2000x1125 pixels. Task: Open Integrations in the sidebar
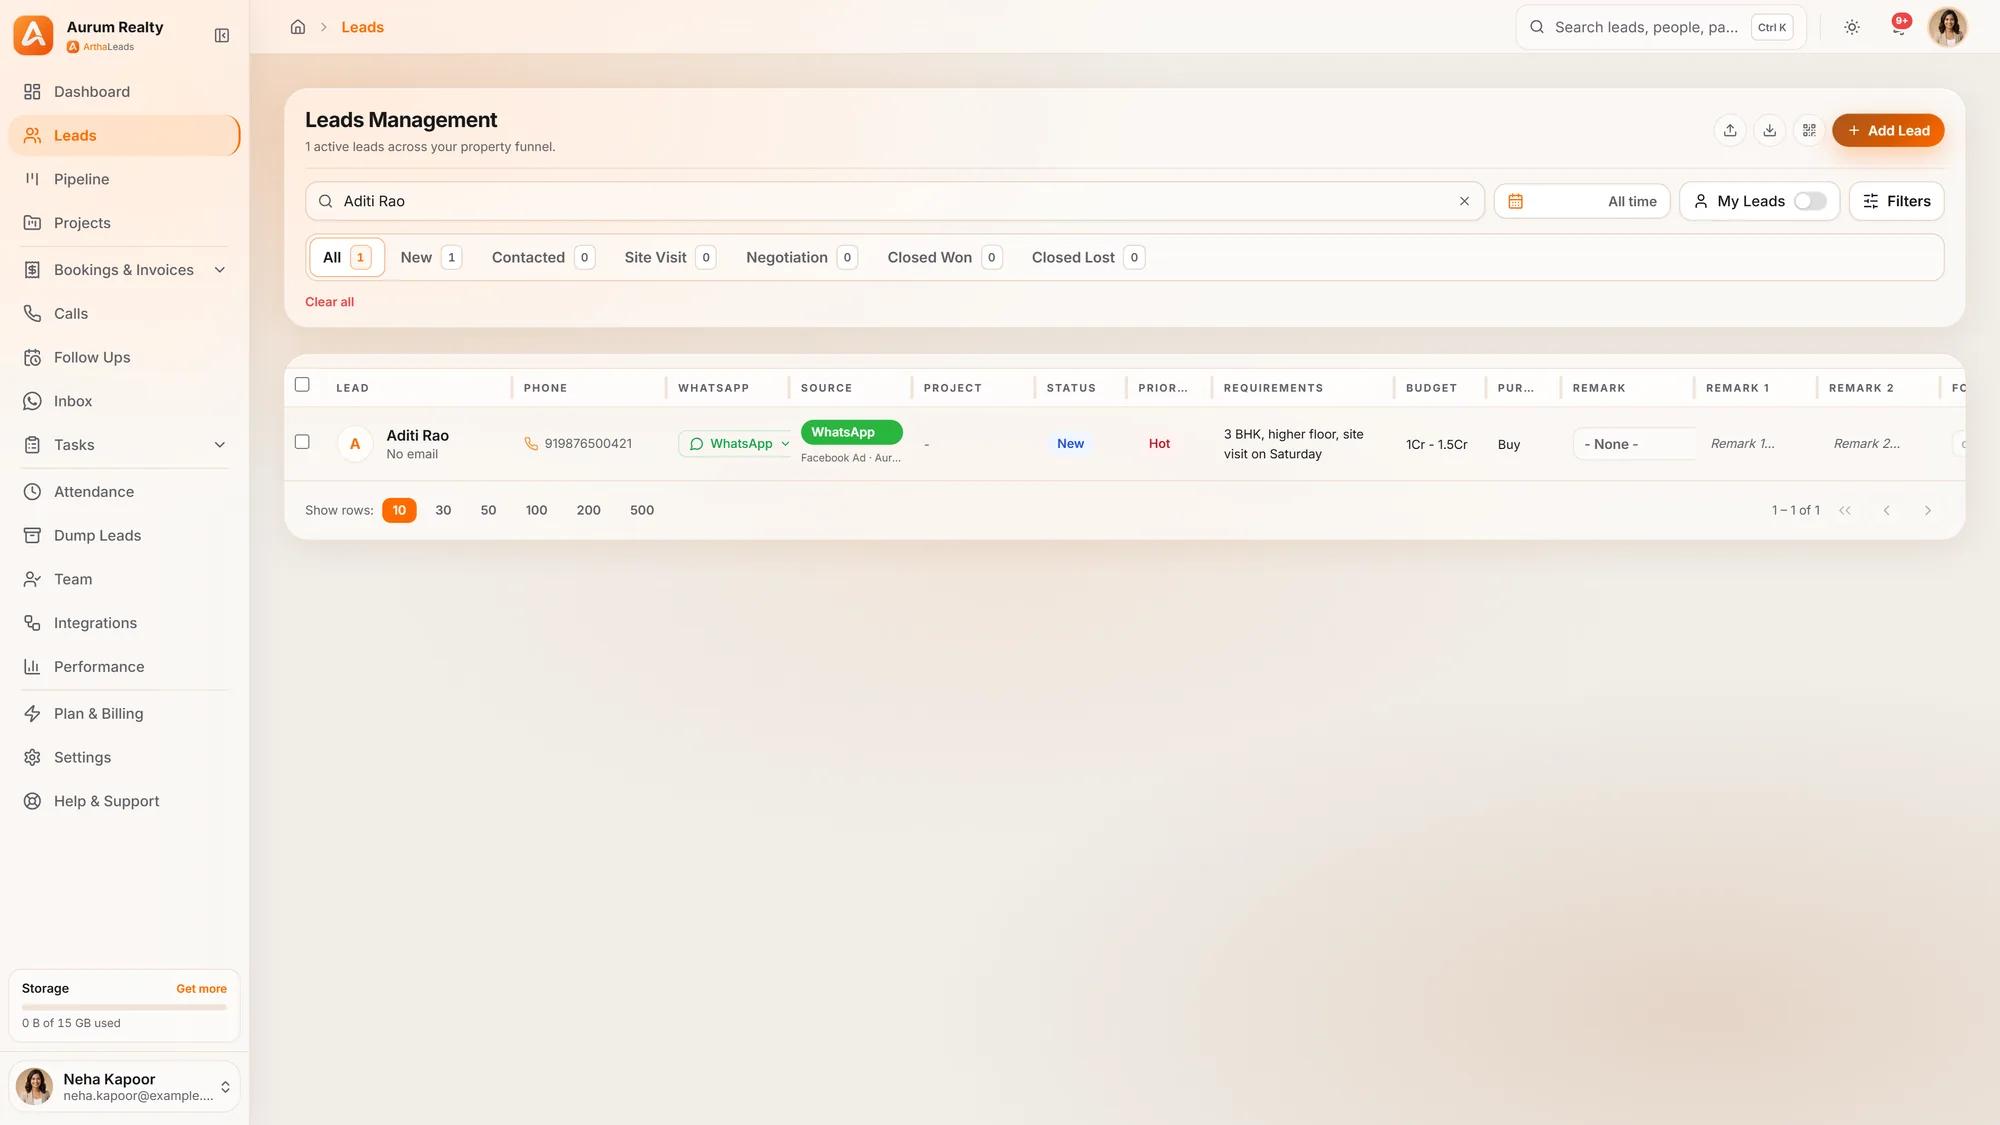click(124, 623)
